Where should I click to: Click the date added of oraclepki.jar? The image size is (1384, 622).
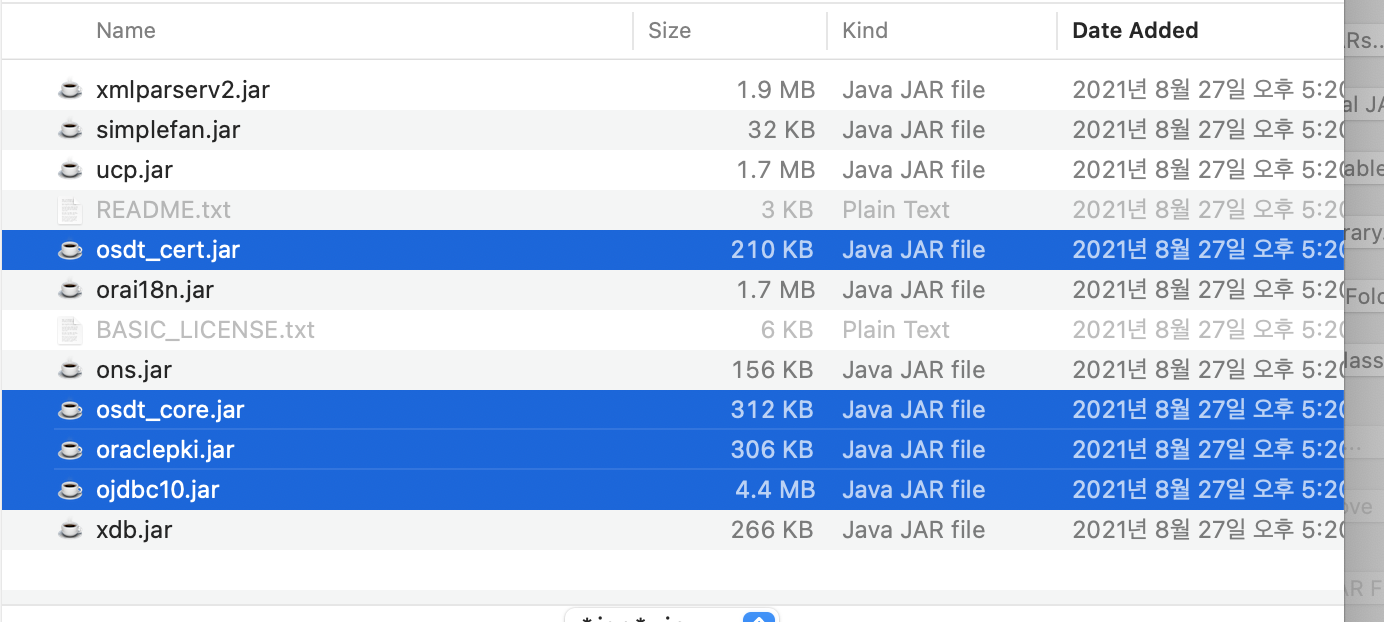point(1208,450)
